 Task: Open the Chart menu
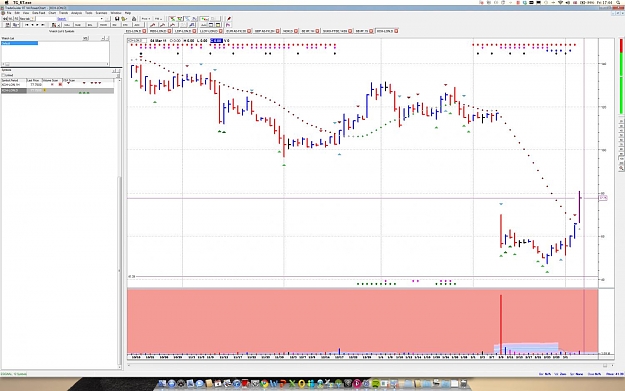[x=52, y=13]
